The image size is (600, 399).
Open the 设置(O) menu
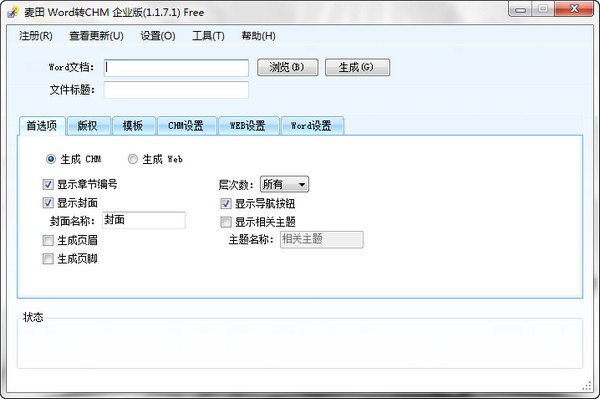158,36
